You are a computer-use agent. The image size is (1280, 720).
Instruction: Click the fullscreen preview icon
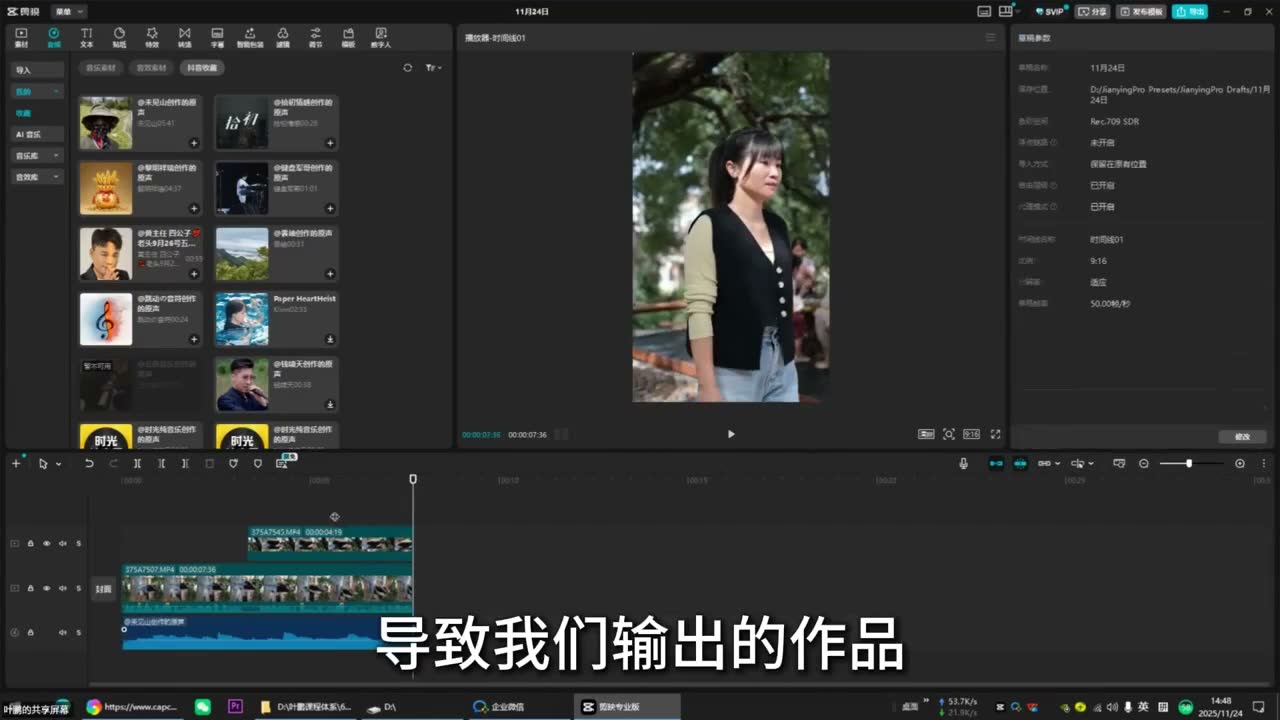[x=995, y=434]
